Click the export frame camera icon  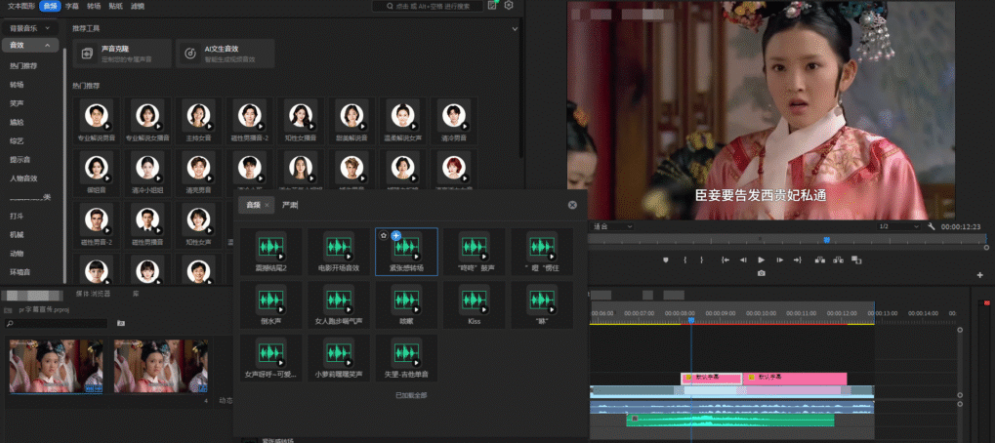tap(761, 273)
